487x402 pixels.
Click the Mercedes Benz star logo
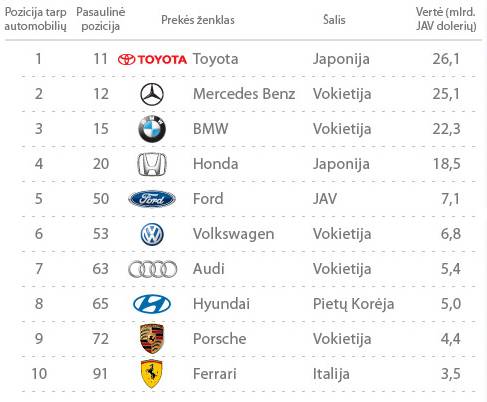point(152,94)
